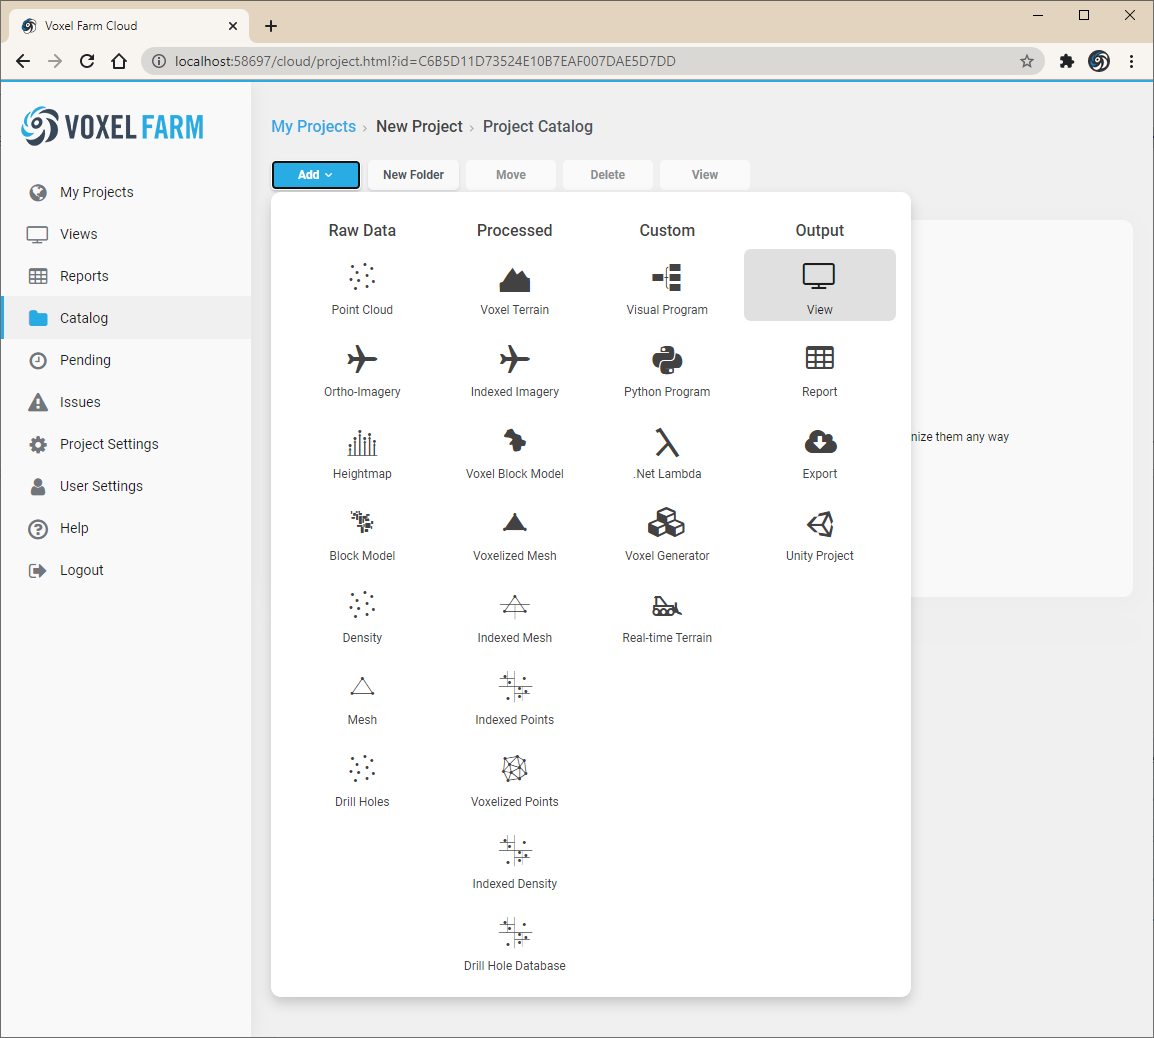
Task: Open a new browser tab
Action: (271, 27)
